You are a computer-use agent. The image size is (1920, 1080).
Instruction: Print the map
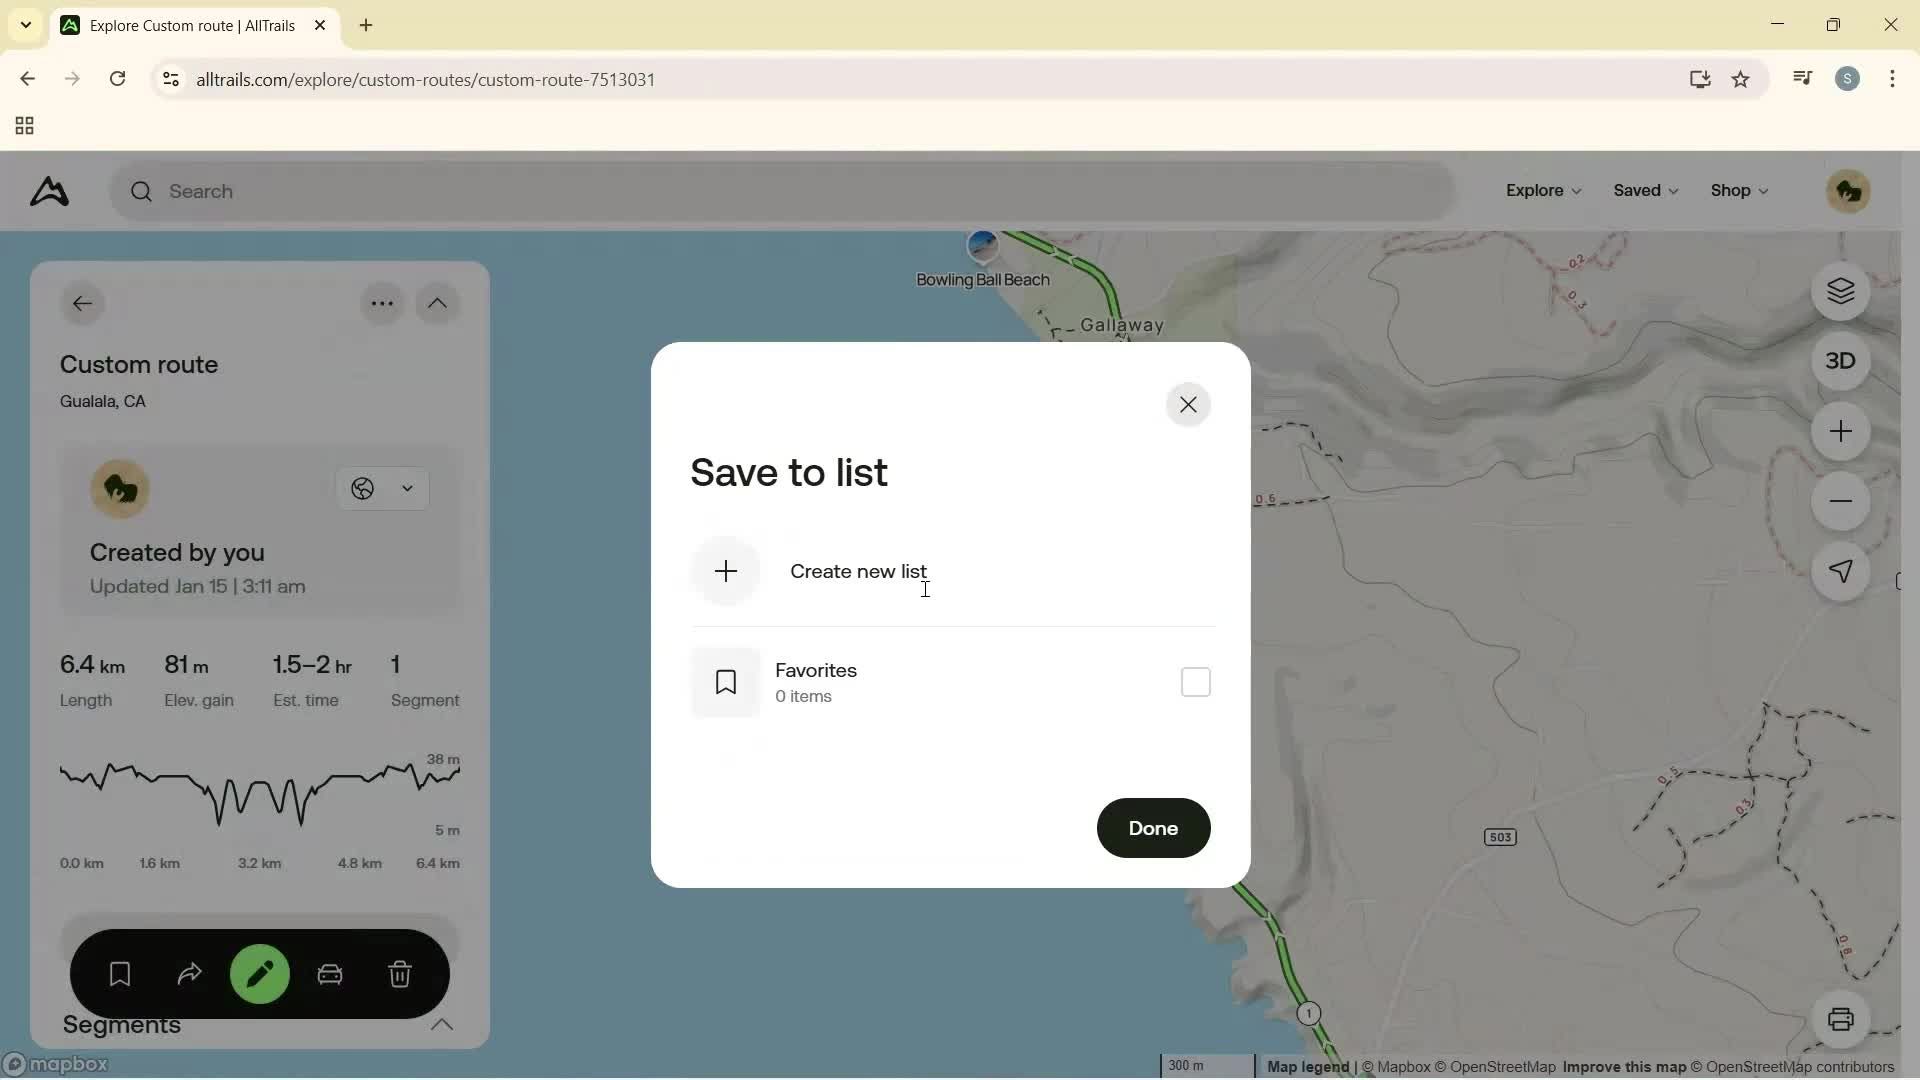[x=1843, y=1019]
